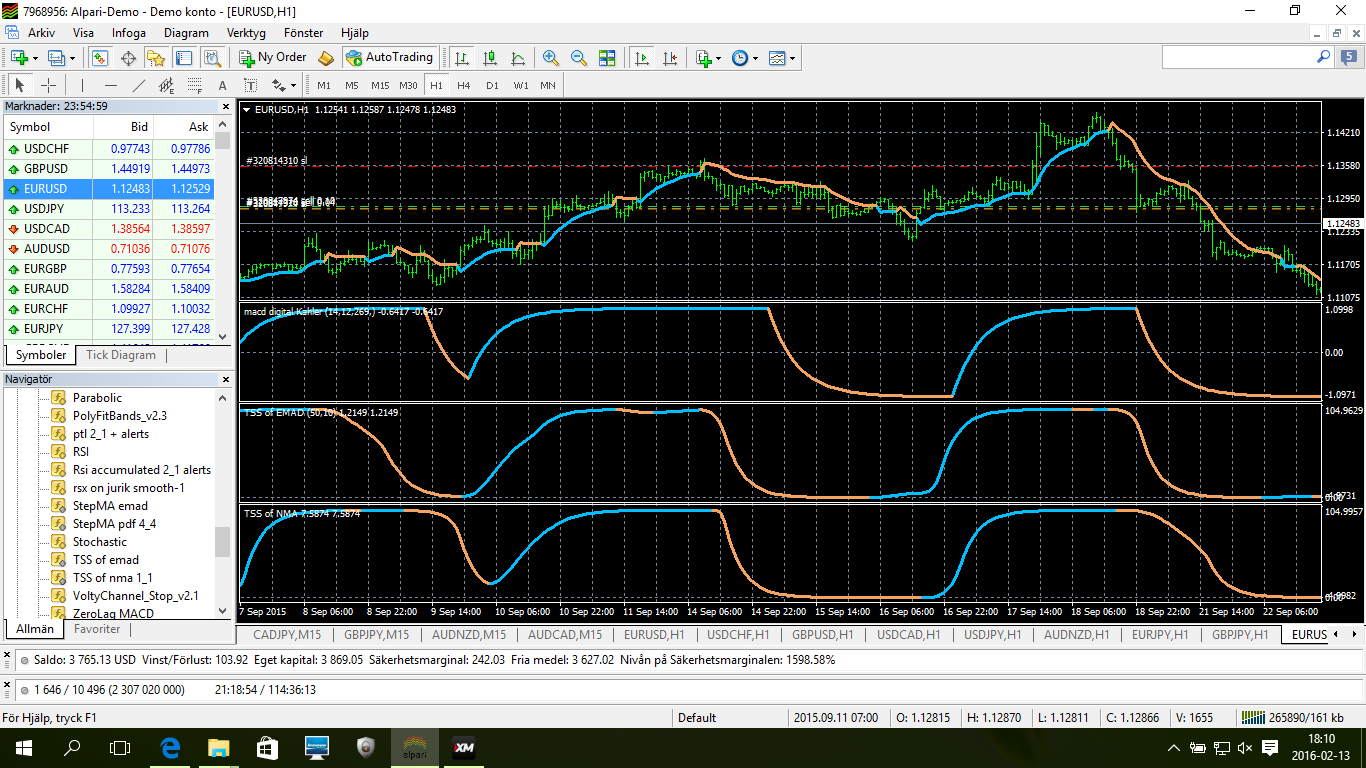
Task: Open the MetaEditor yellow book icon
Action: pos(325,58)
